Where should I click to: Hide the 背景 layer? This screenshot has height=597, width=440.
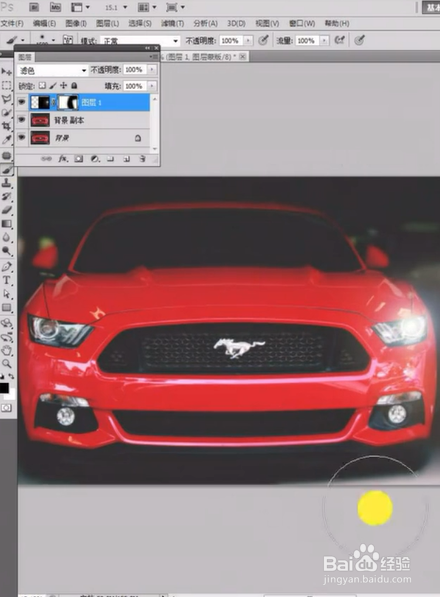click(x=22, y=137)
